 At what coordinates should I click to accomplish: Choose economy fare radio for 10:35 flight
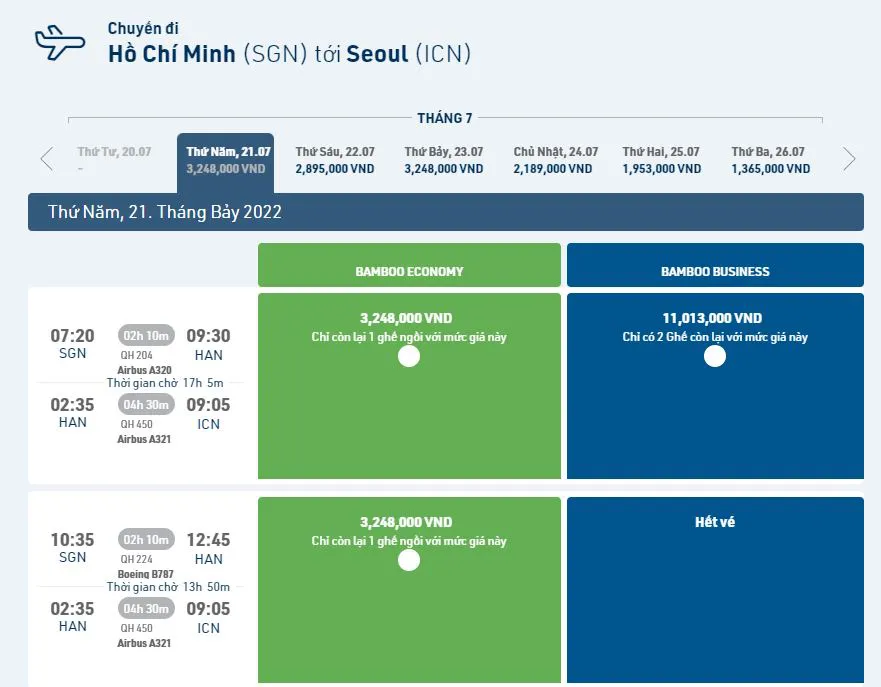click(x=409, y=560)
